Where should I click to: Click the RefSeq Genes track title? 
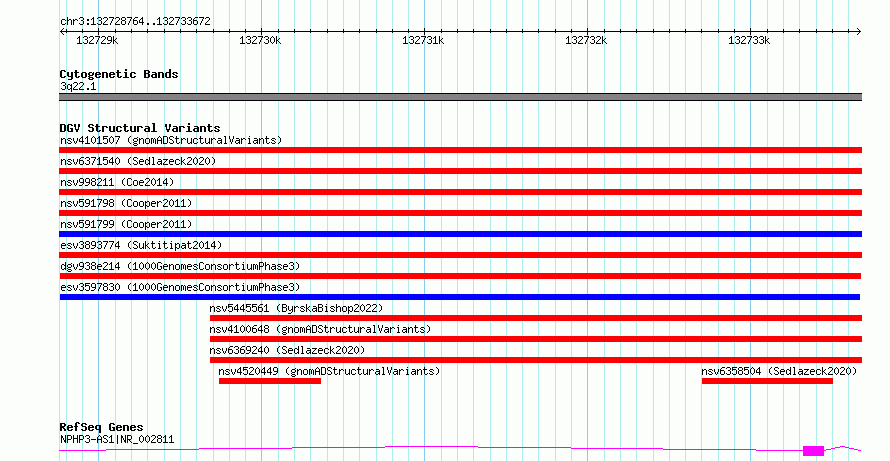(102, 427)
